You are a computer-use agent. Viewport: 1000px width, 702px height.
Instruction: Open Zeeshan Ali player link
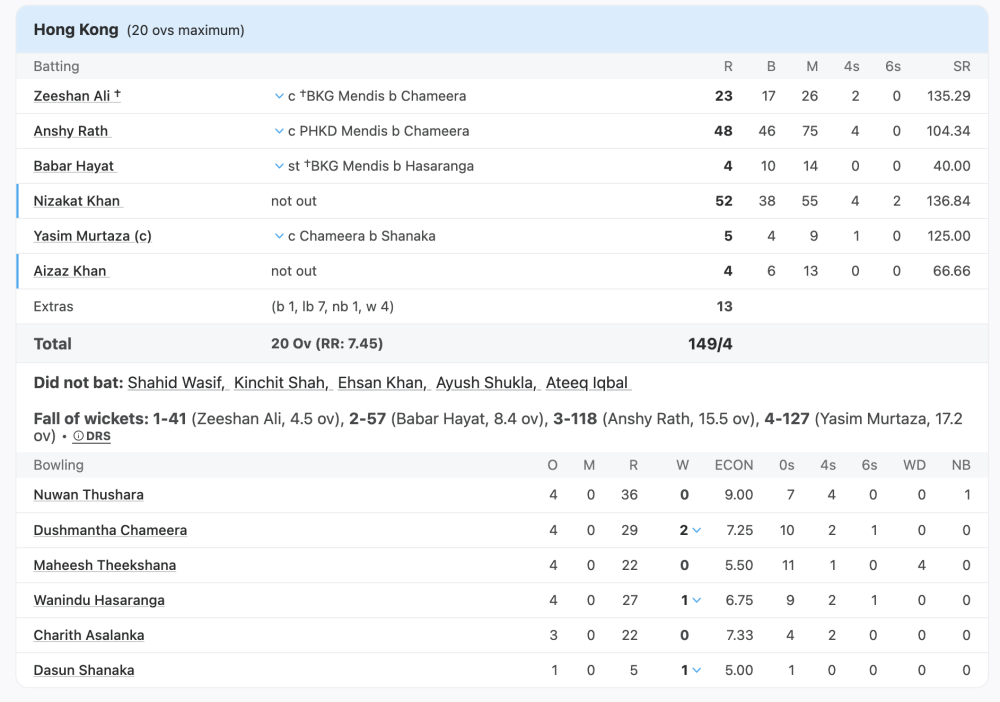coord(72,96)
